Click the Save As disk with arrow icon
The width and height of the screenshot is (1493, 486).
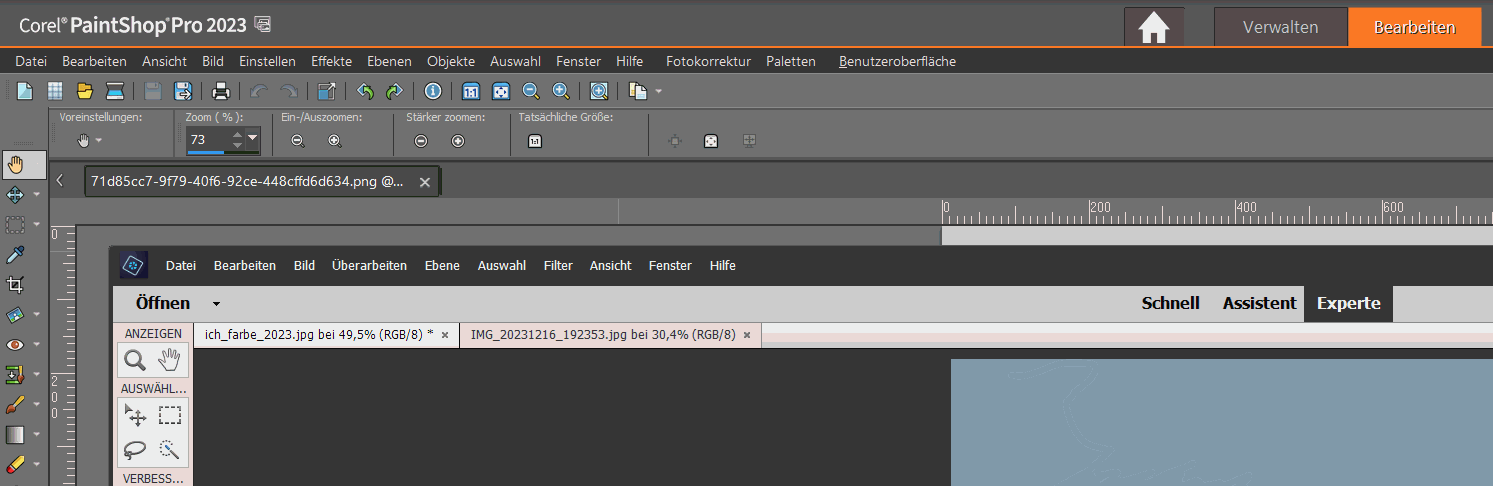click(183, 91)
